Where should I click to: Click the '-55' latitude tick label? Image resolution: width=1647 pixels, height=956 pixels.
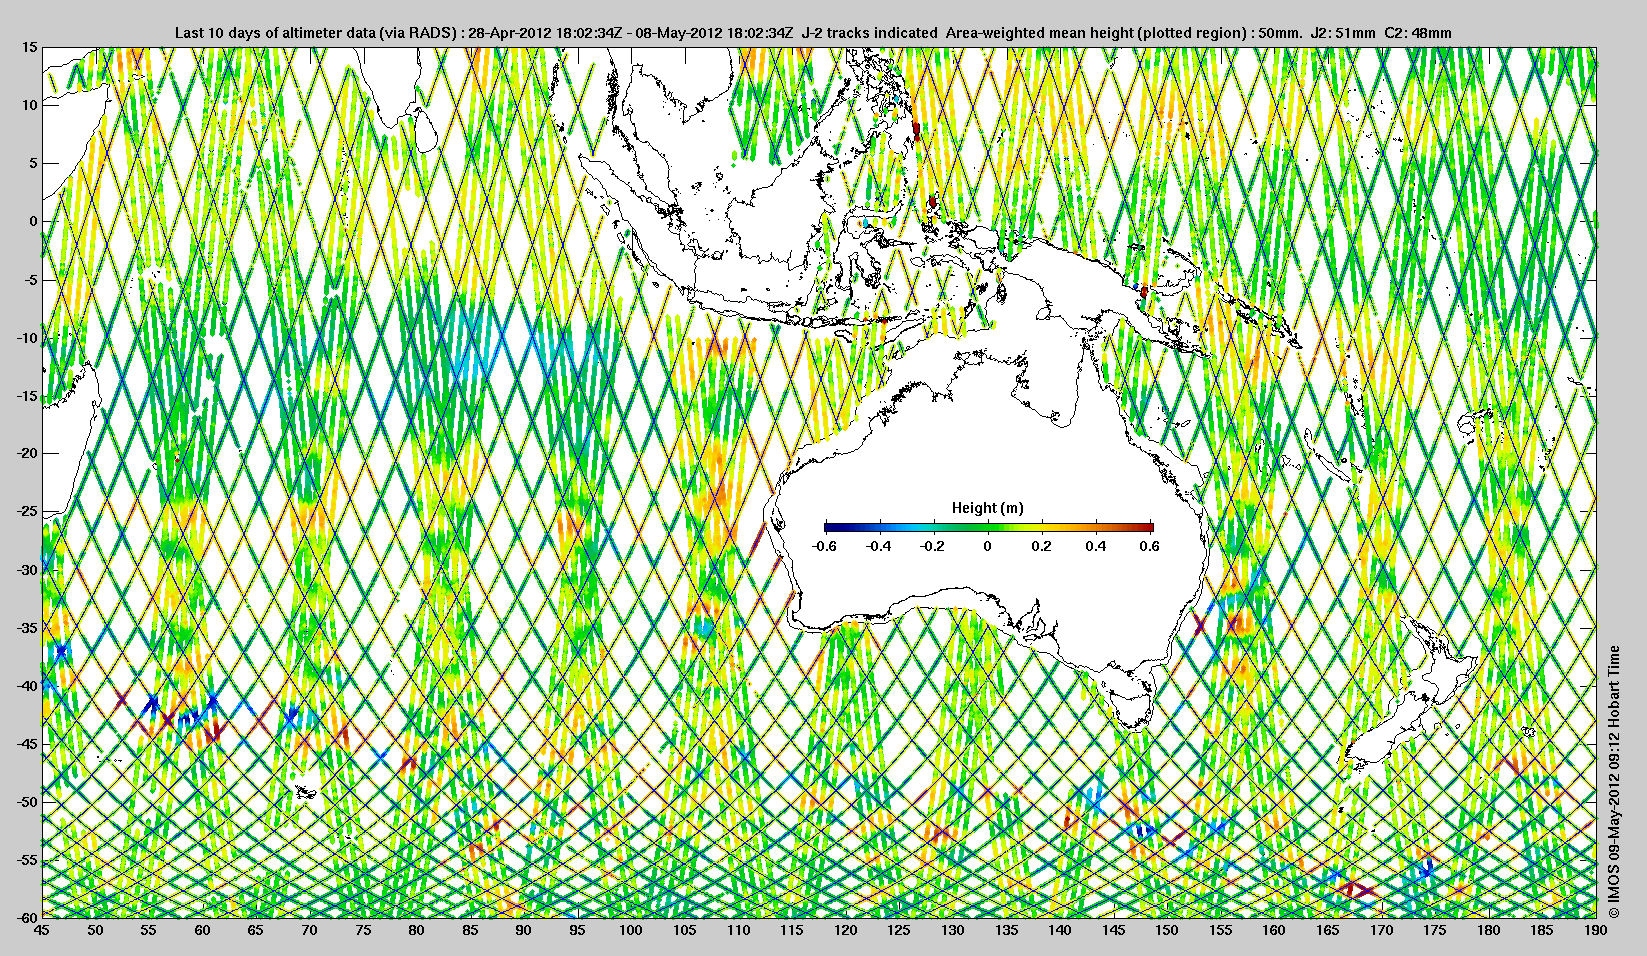click(x=27, y=860)
